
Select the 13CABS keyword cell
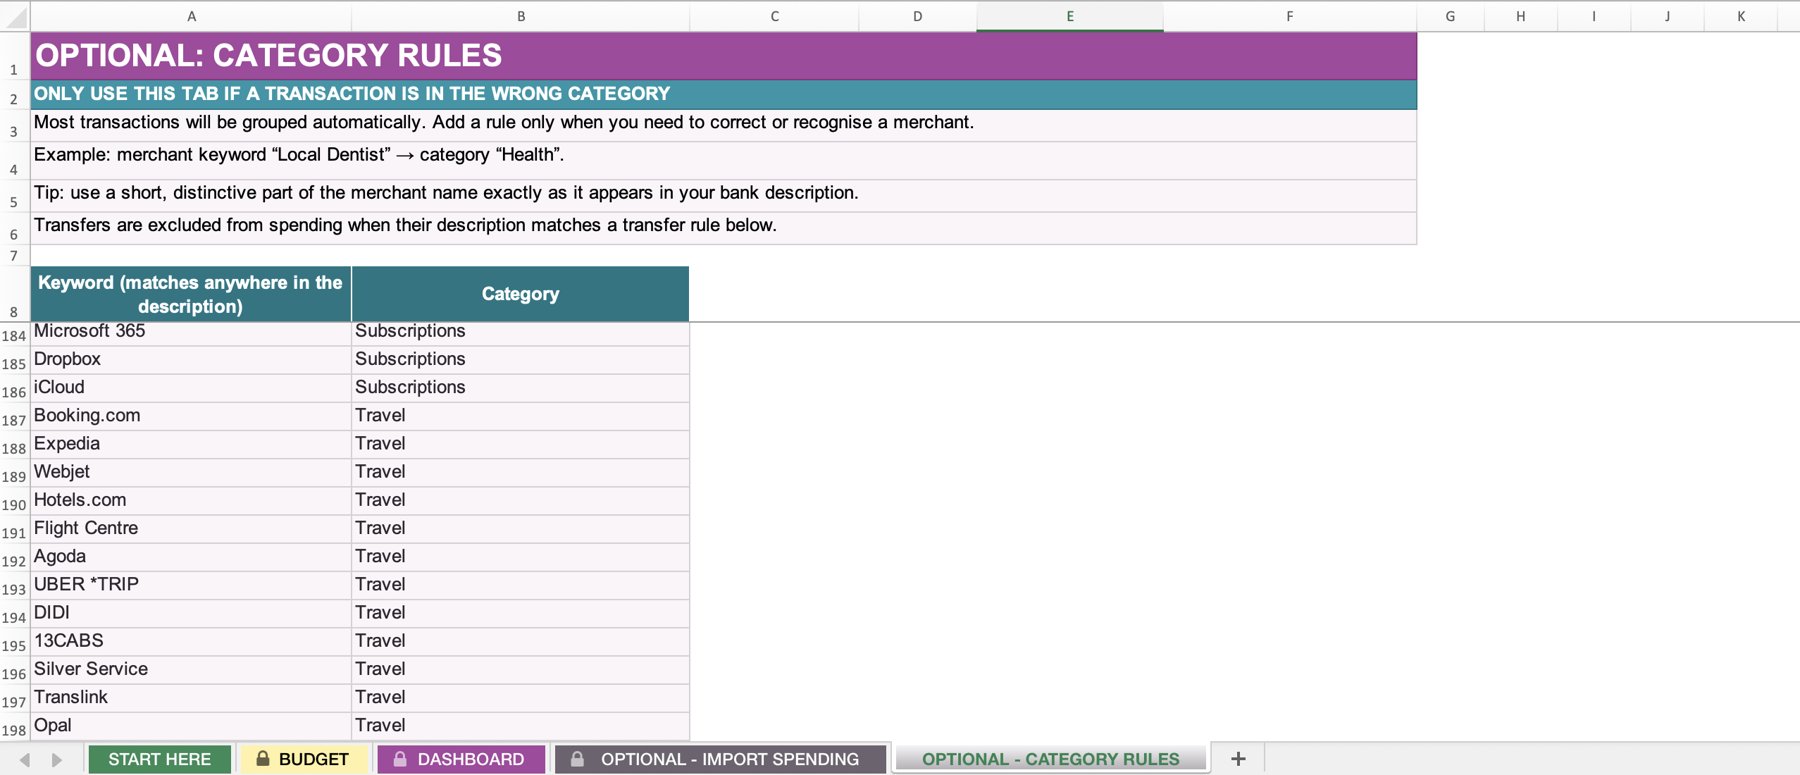[x=191, y=641]
